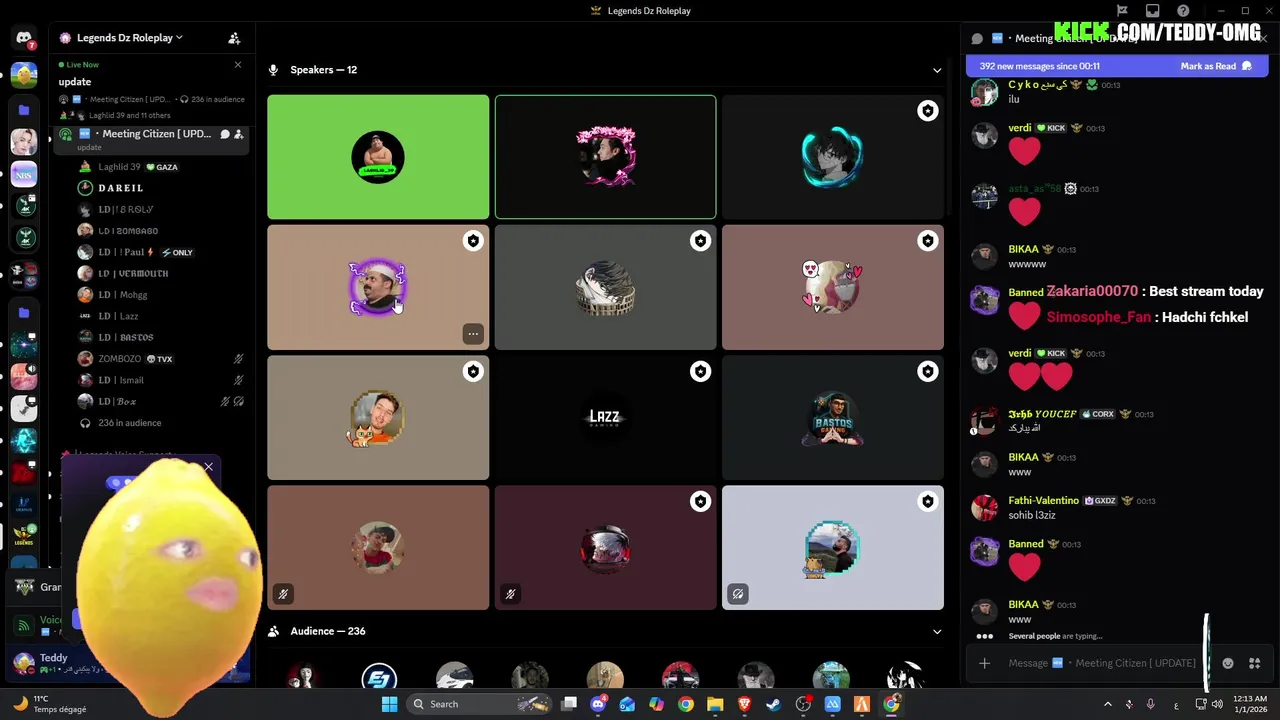Select the Meeting Citizen stage channel

tap(150, 134)
